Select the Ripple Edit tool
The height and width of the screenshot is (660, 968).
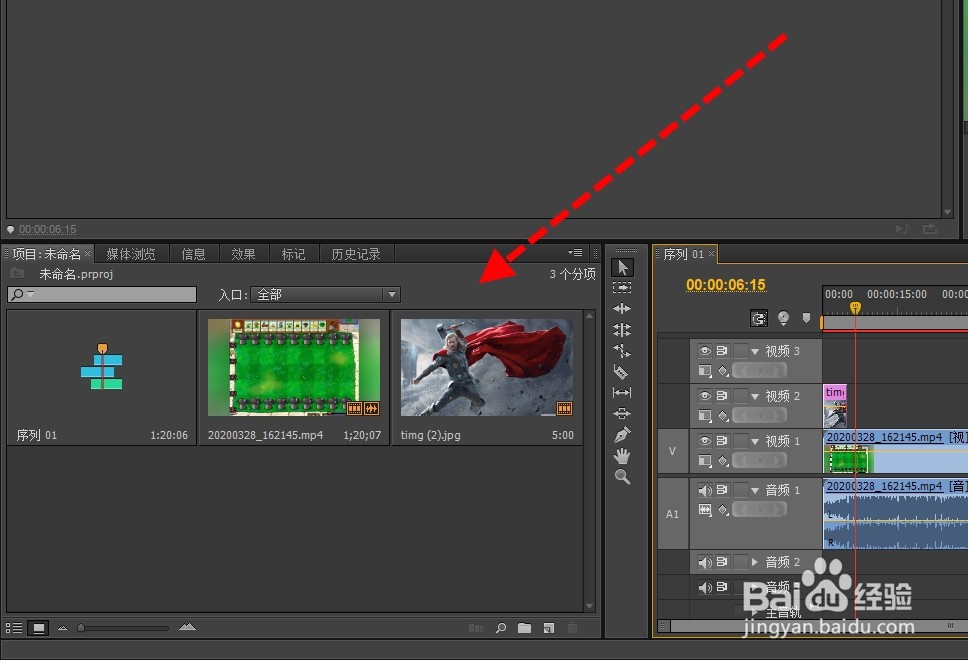[x=622, y=308]
